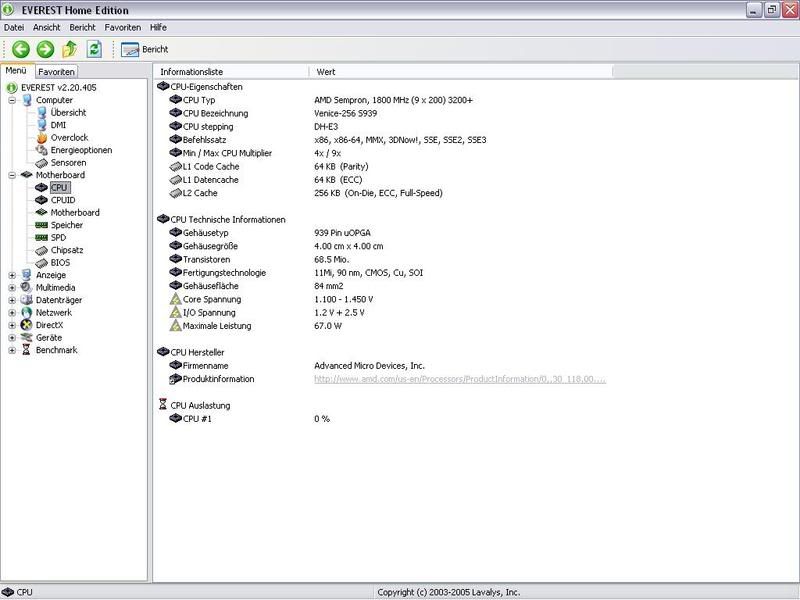Select the Maximale Leistung row
This screenshot has height=600, width=800.
point(255,326)
